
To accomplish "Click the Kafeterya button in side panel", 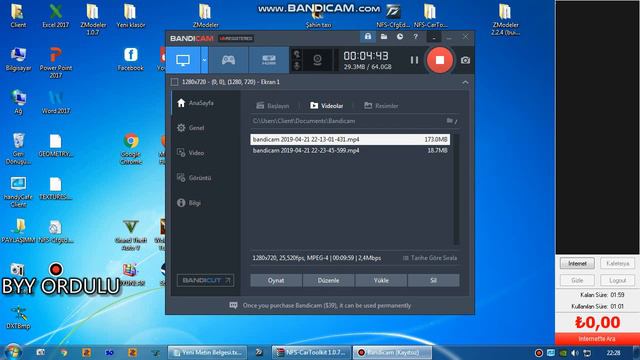I will pyautogui.click(x=617, y=264).
